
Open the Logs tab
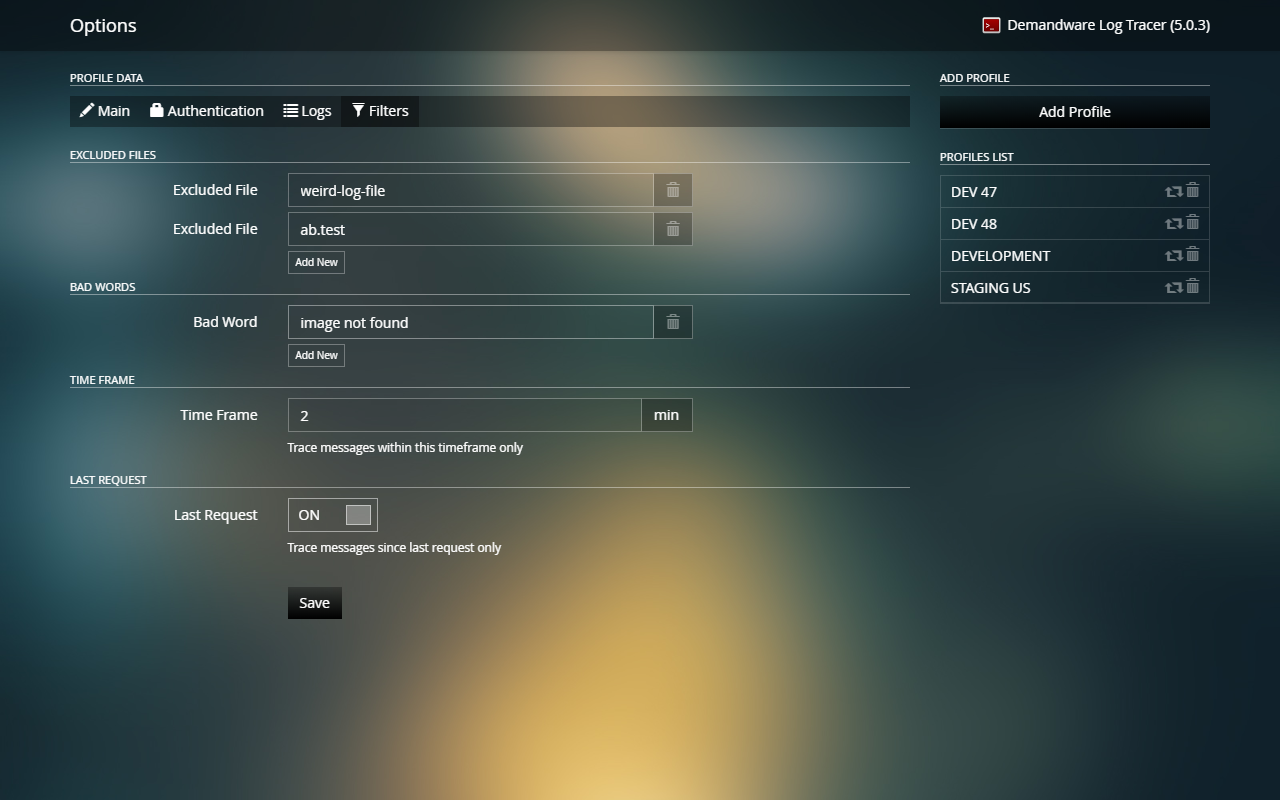307,111
